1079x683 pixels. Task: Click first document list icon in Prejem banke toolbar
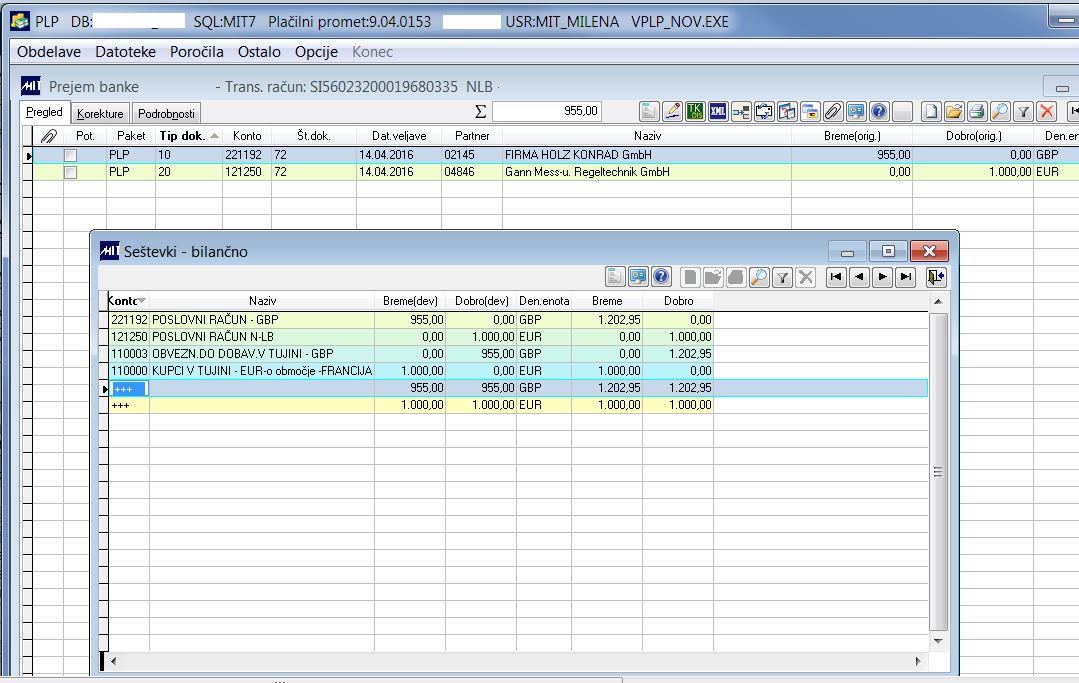pos(649,111)
